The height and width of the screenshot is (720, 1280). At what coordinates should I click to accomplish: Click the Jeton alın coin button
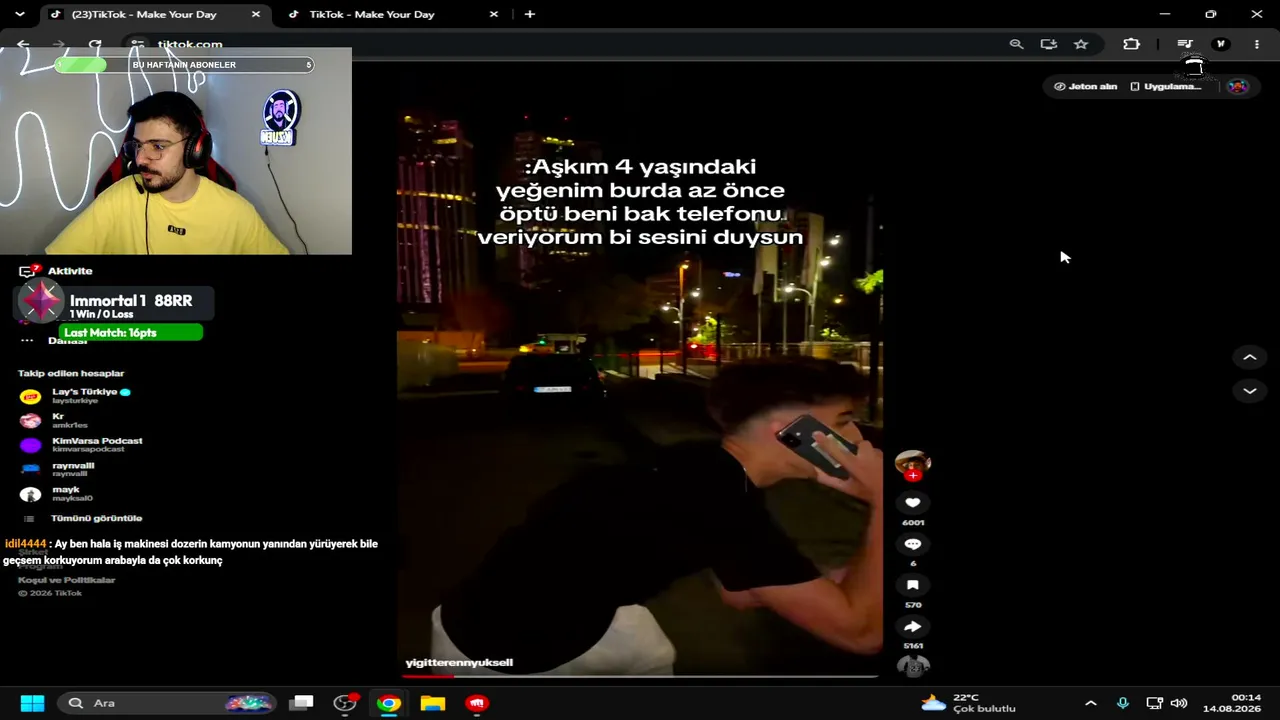pyautogui.click(x=1085, y=86)
